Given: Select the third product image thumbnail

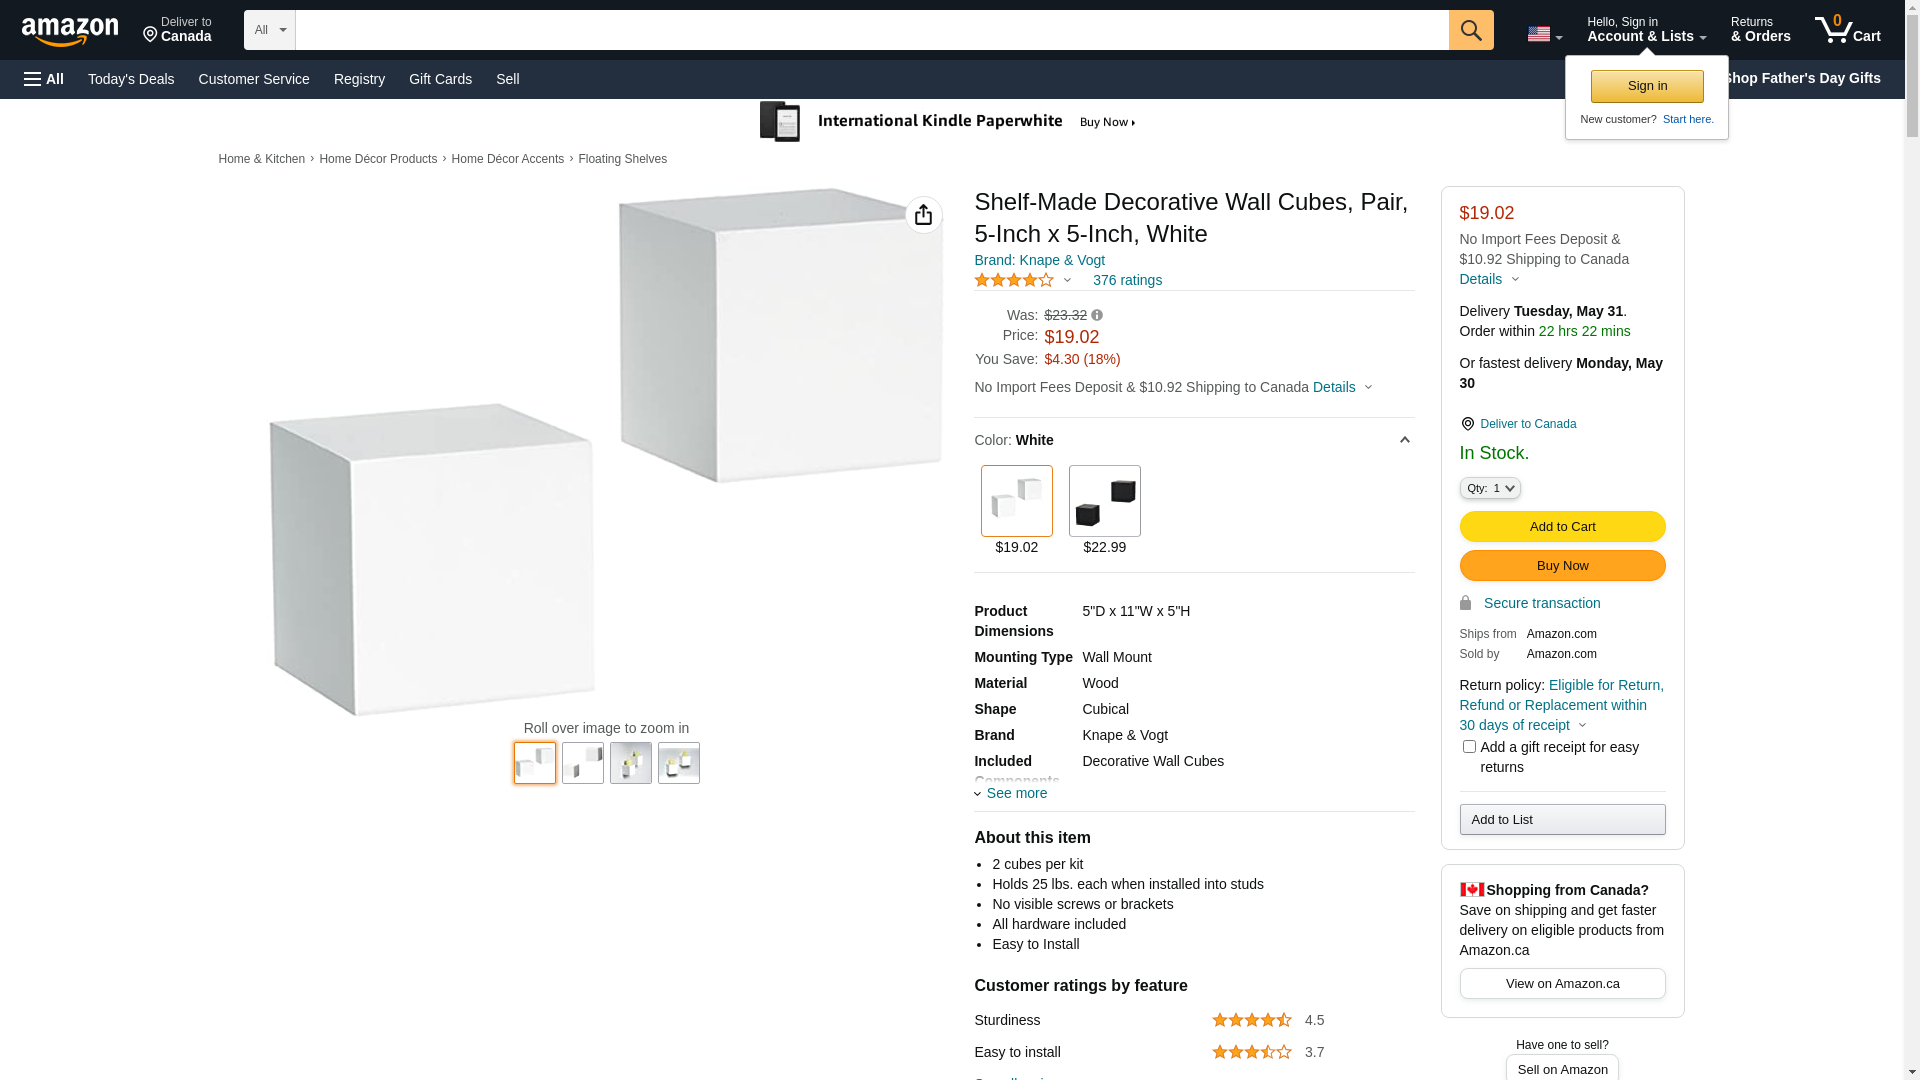Looking at the screenshot, I should tap(631, 763).
